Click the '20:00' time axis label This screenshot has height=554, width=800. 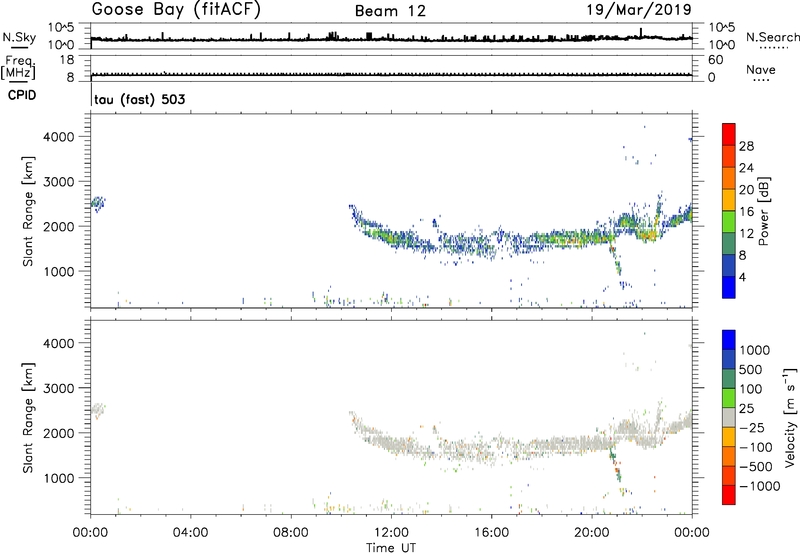click(591, 533)
